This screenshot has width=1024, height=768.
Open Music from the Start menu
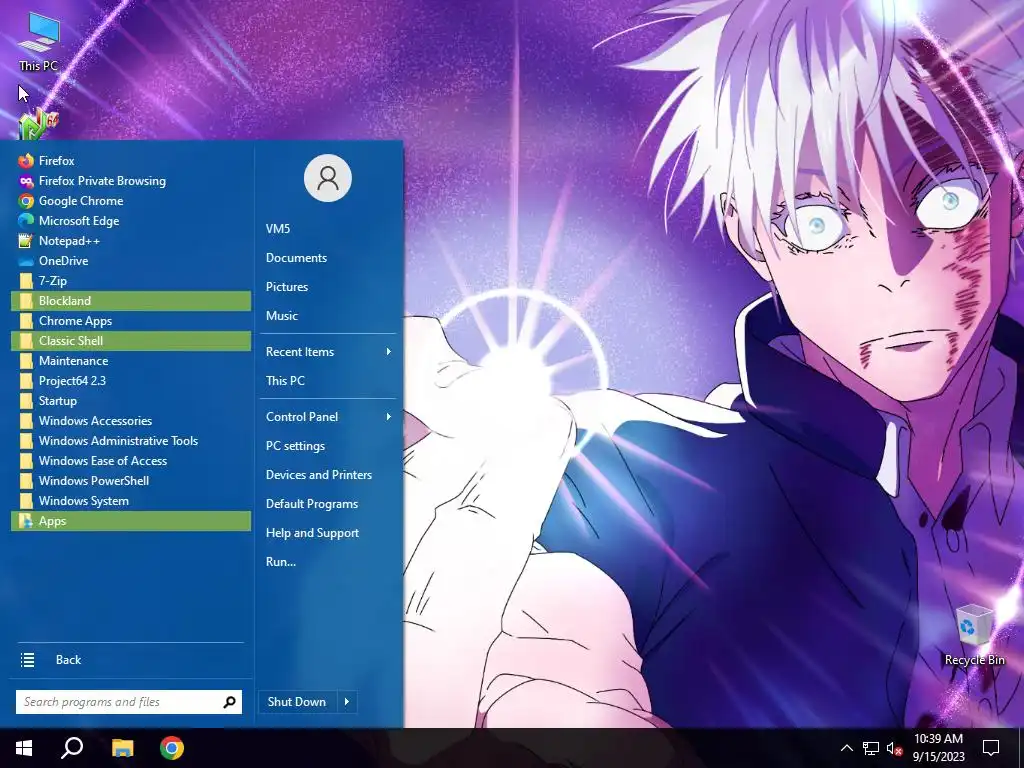(328, 315)
